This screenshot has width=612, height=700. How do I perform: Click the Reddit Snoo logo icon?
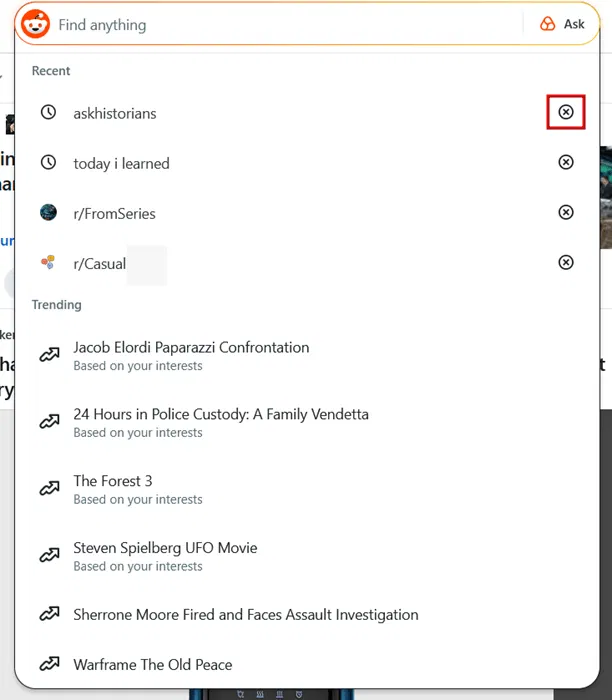point(36,24)
